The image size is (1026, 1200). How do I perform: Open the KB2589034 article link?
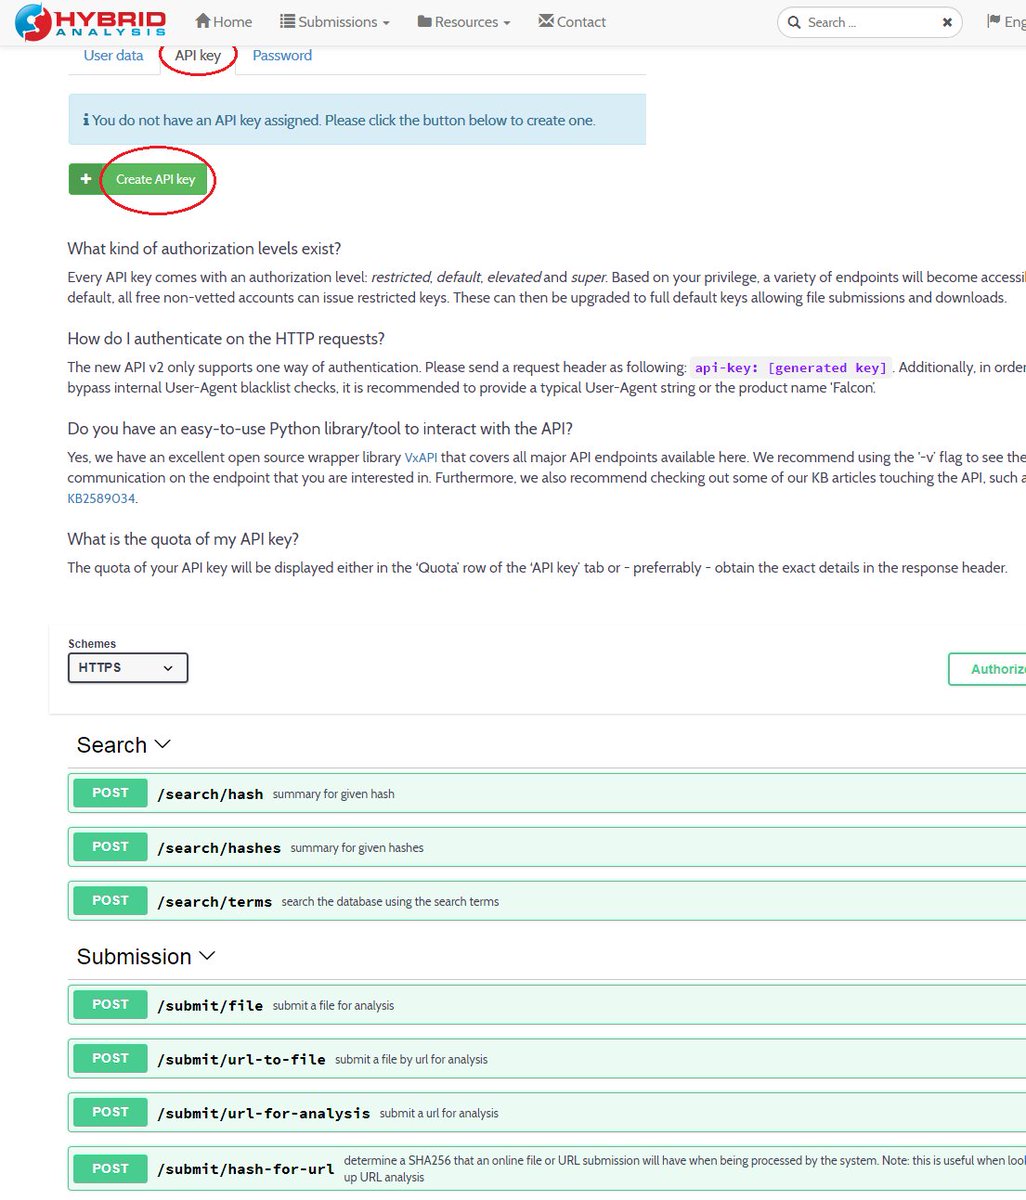101,498
